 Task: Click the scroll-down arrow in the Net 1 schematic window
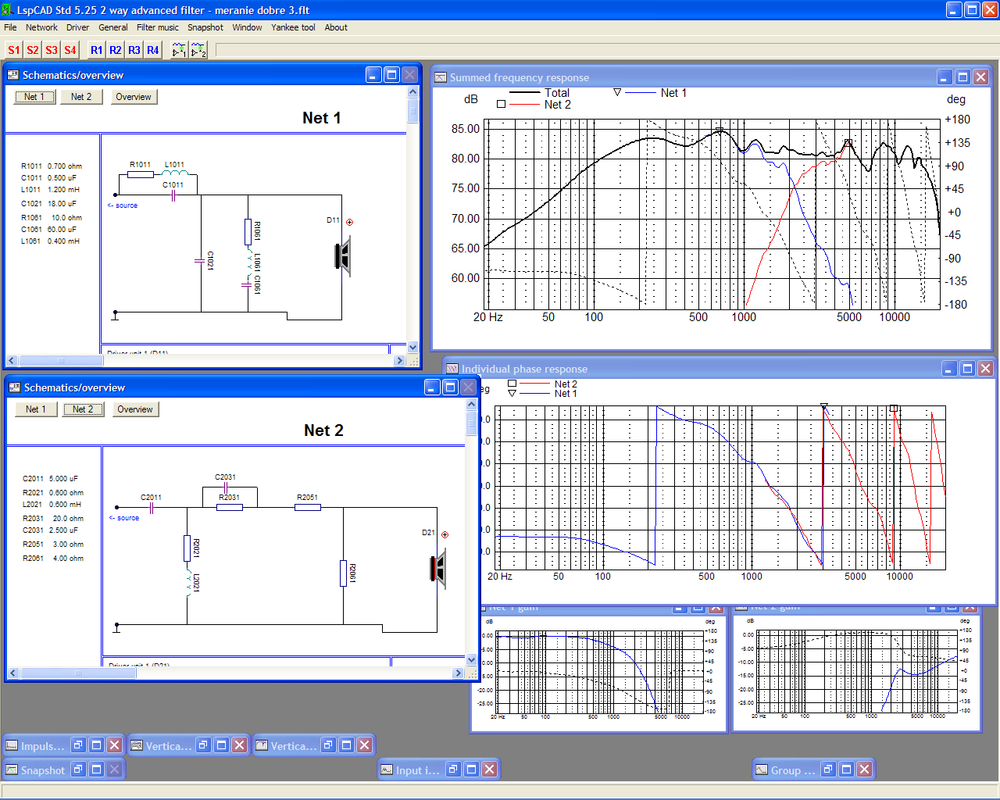[x=413, y=347]
